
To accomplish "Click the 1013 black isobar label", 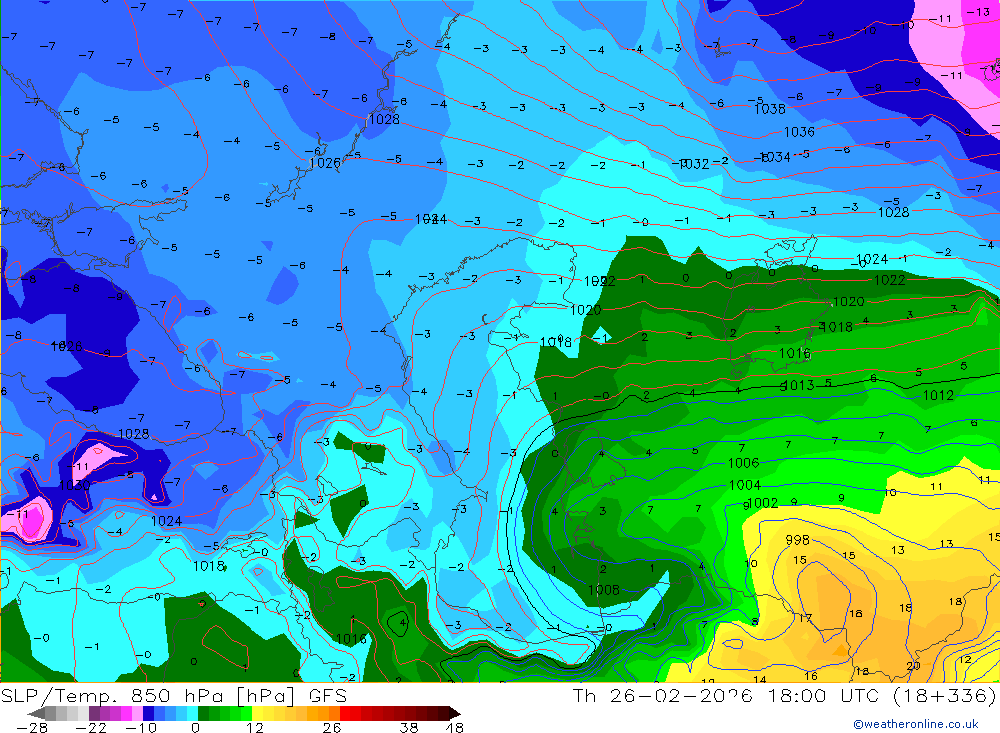I will (798, 385).
